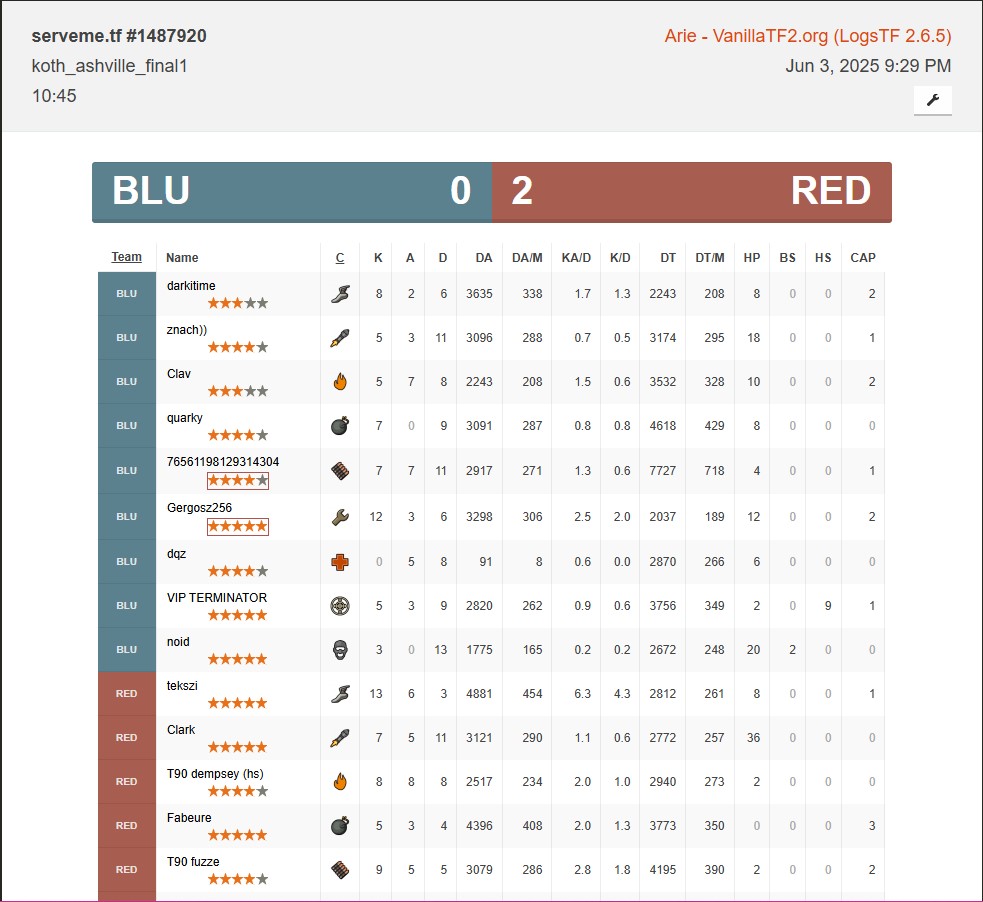
Task: Click Gergosz256's Engineer wrench class icon
Action: pos(340,517)
